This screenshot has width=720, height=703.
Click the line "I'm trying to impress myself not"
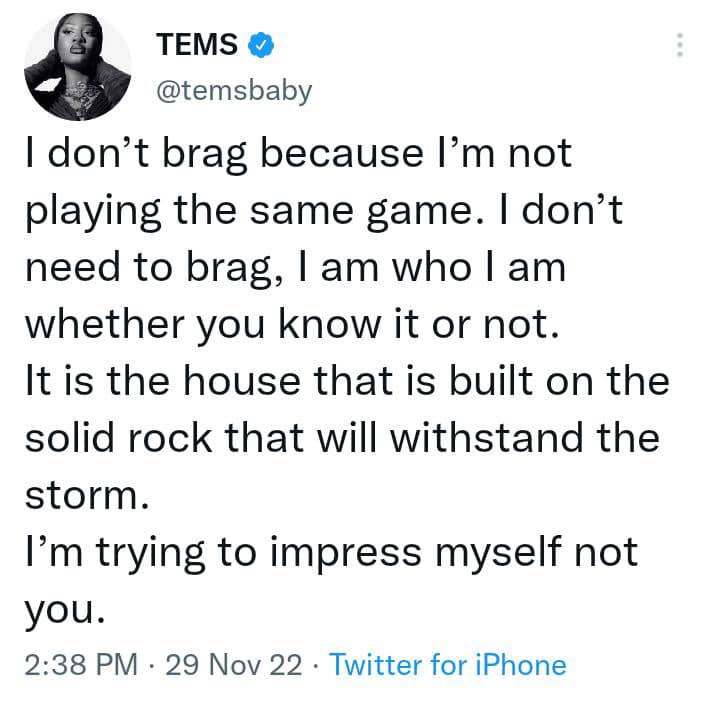click(x=330, y=552)
